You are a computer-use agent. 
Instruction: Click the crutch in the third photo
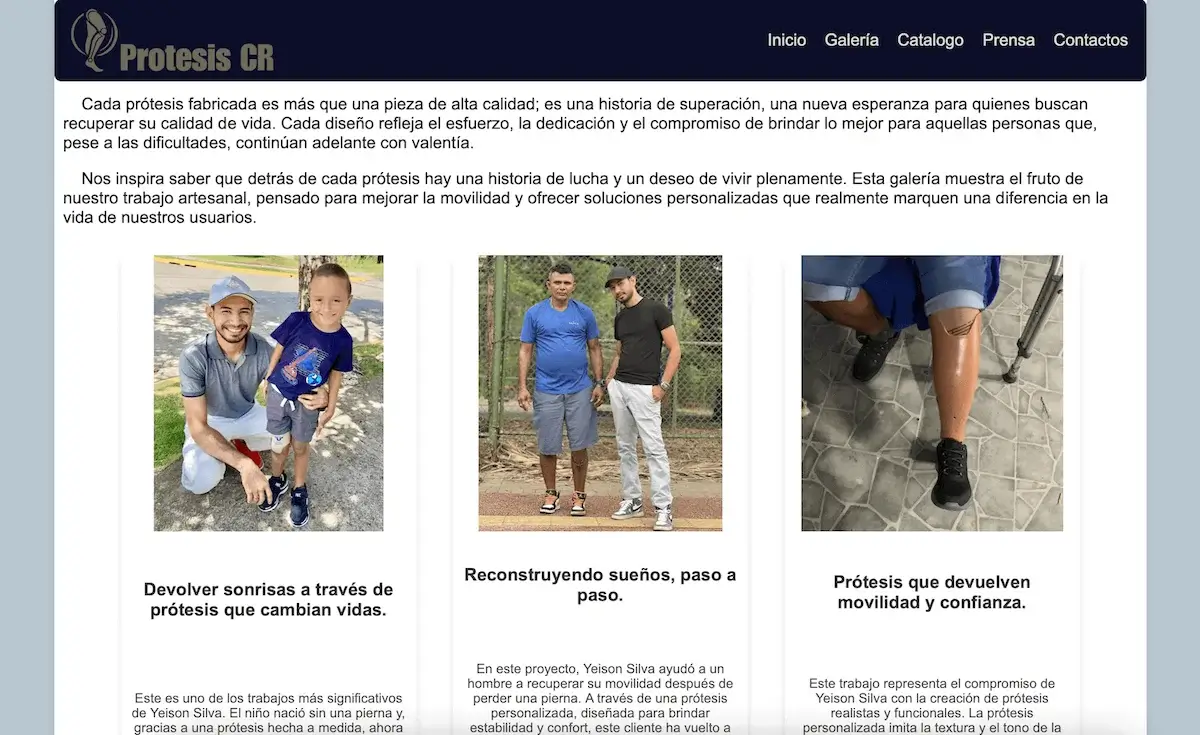click(1033, 318)
